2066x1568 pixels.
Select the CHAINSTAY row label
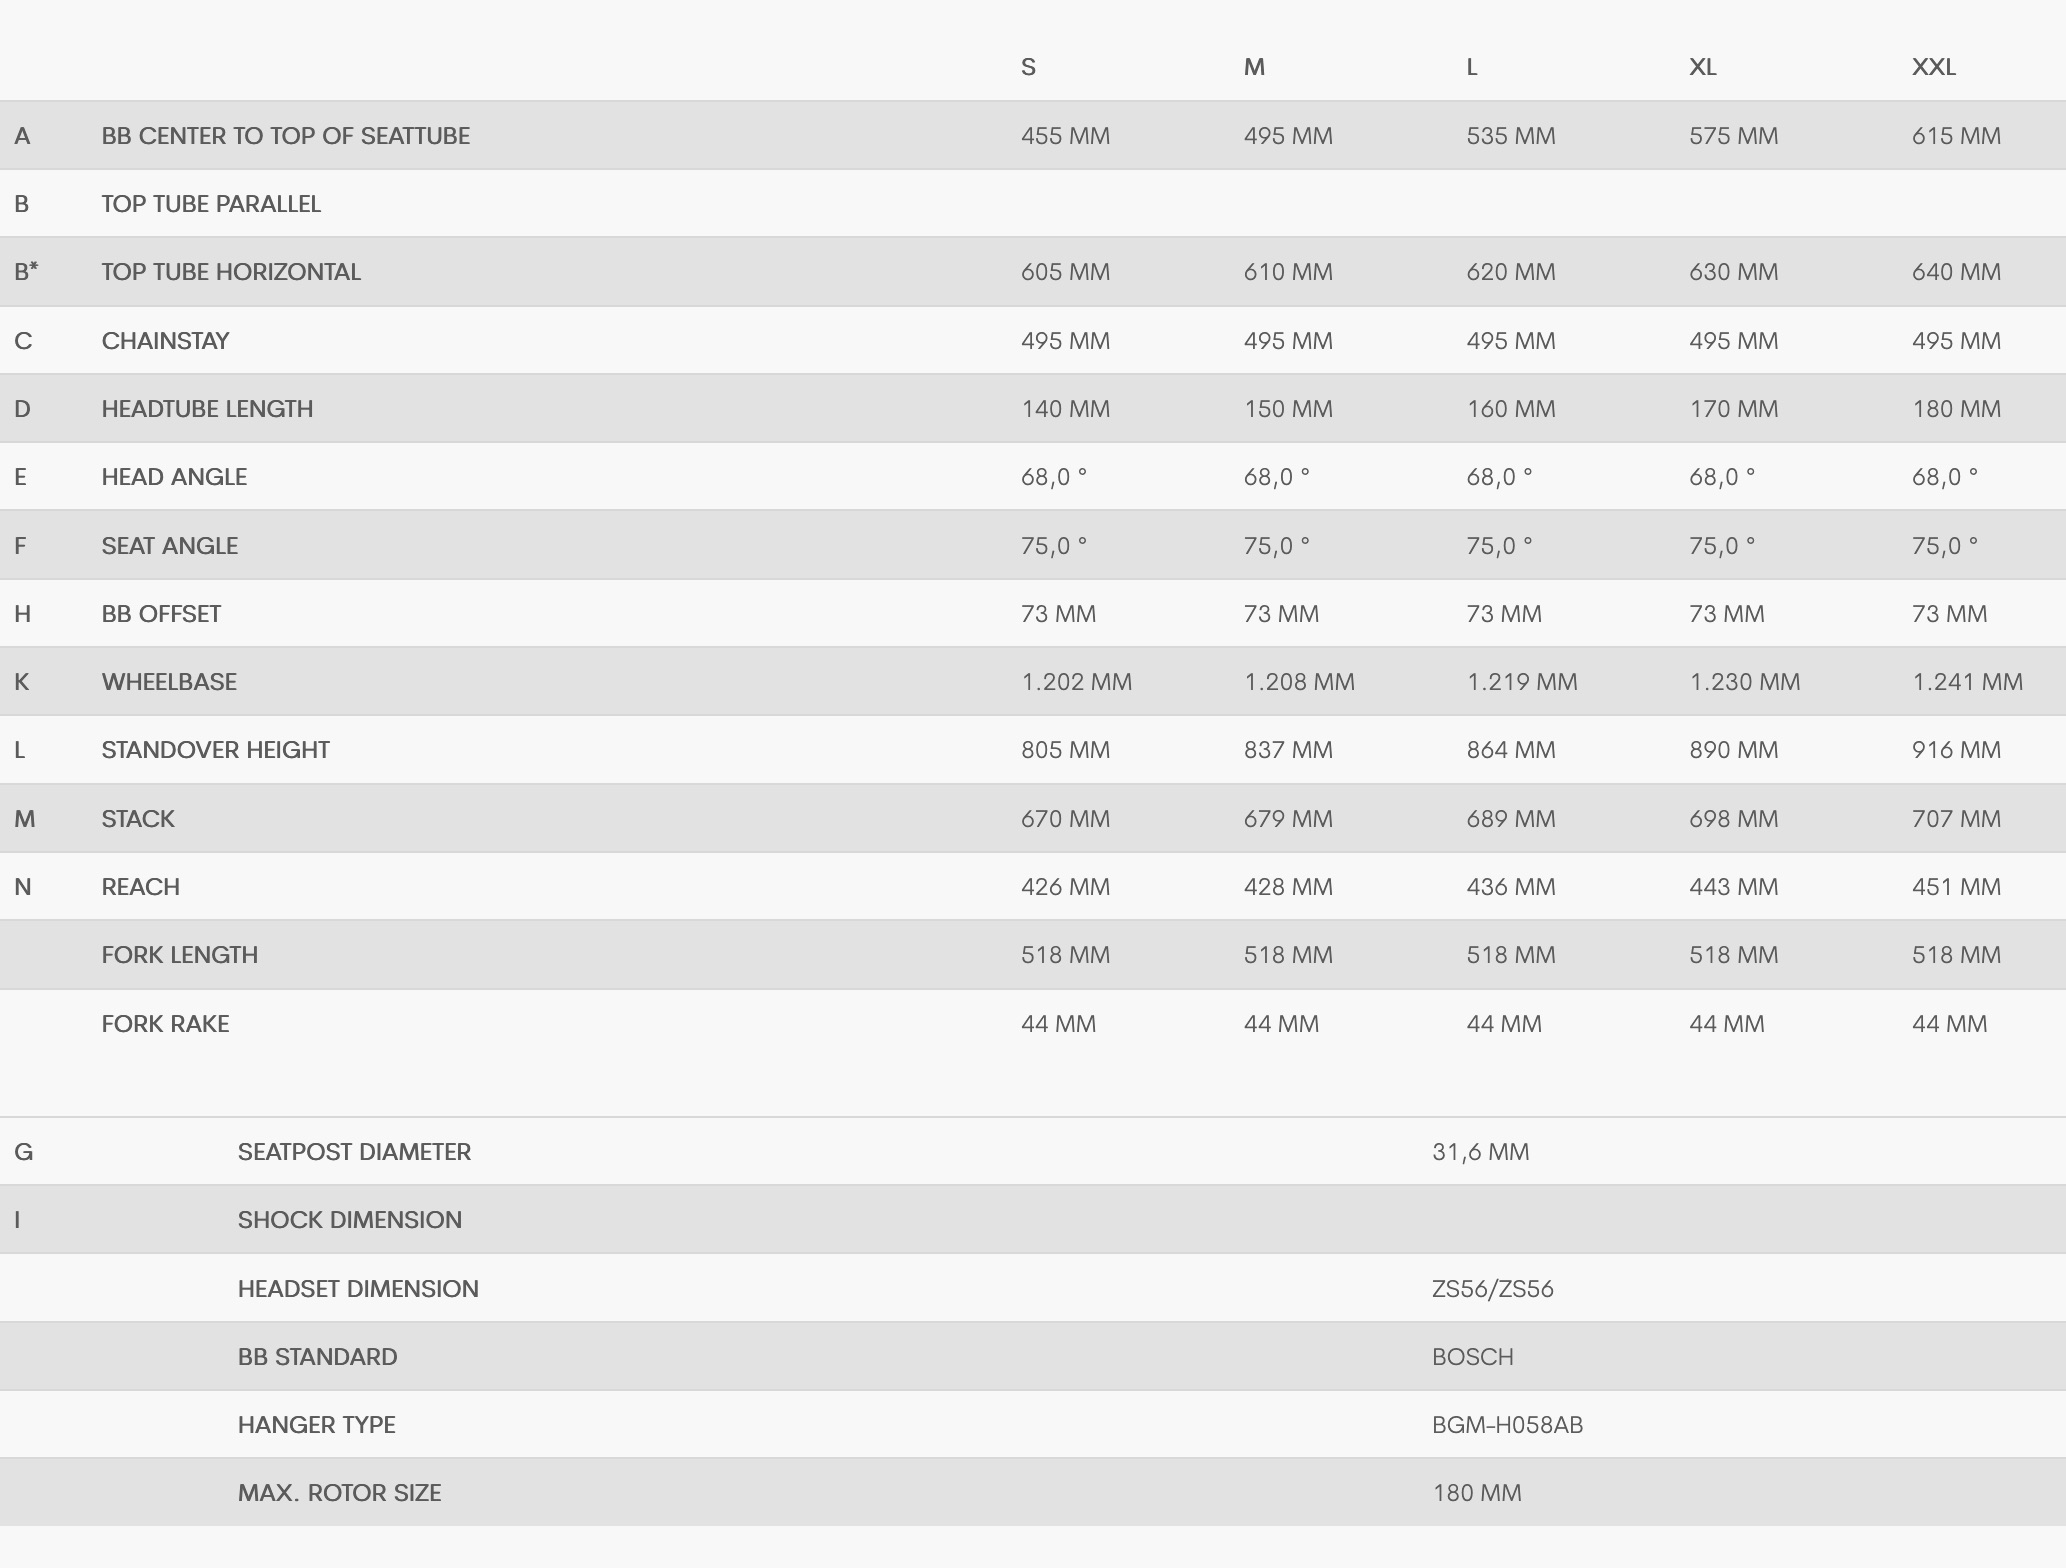[165, 341]
